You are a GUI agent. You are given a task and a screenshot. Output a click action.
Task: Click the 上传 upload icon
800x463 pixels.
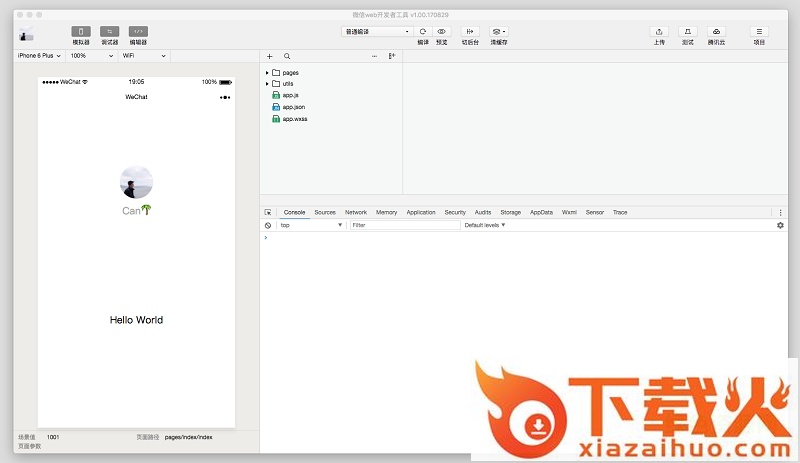pos(659,32)
